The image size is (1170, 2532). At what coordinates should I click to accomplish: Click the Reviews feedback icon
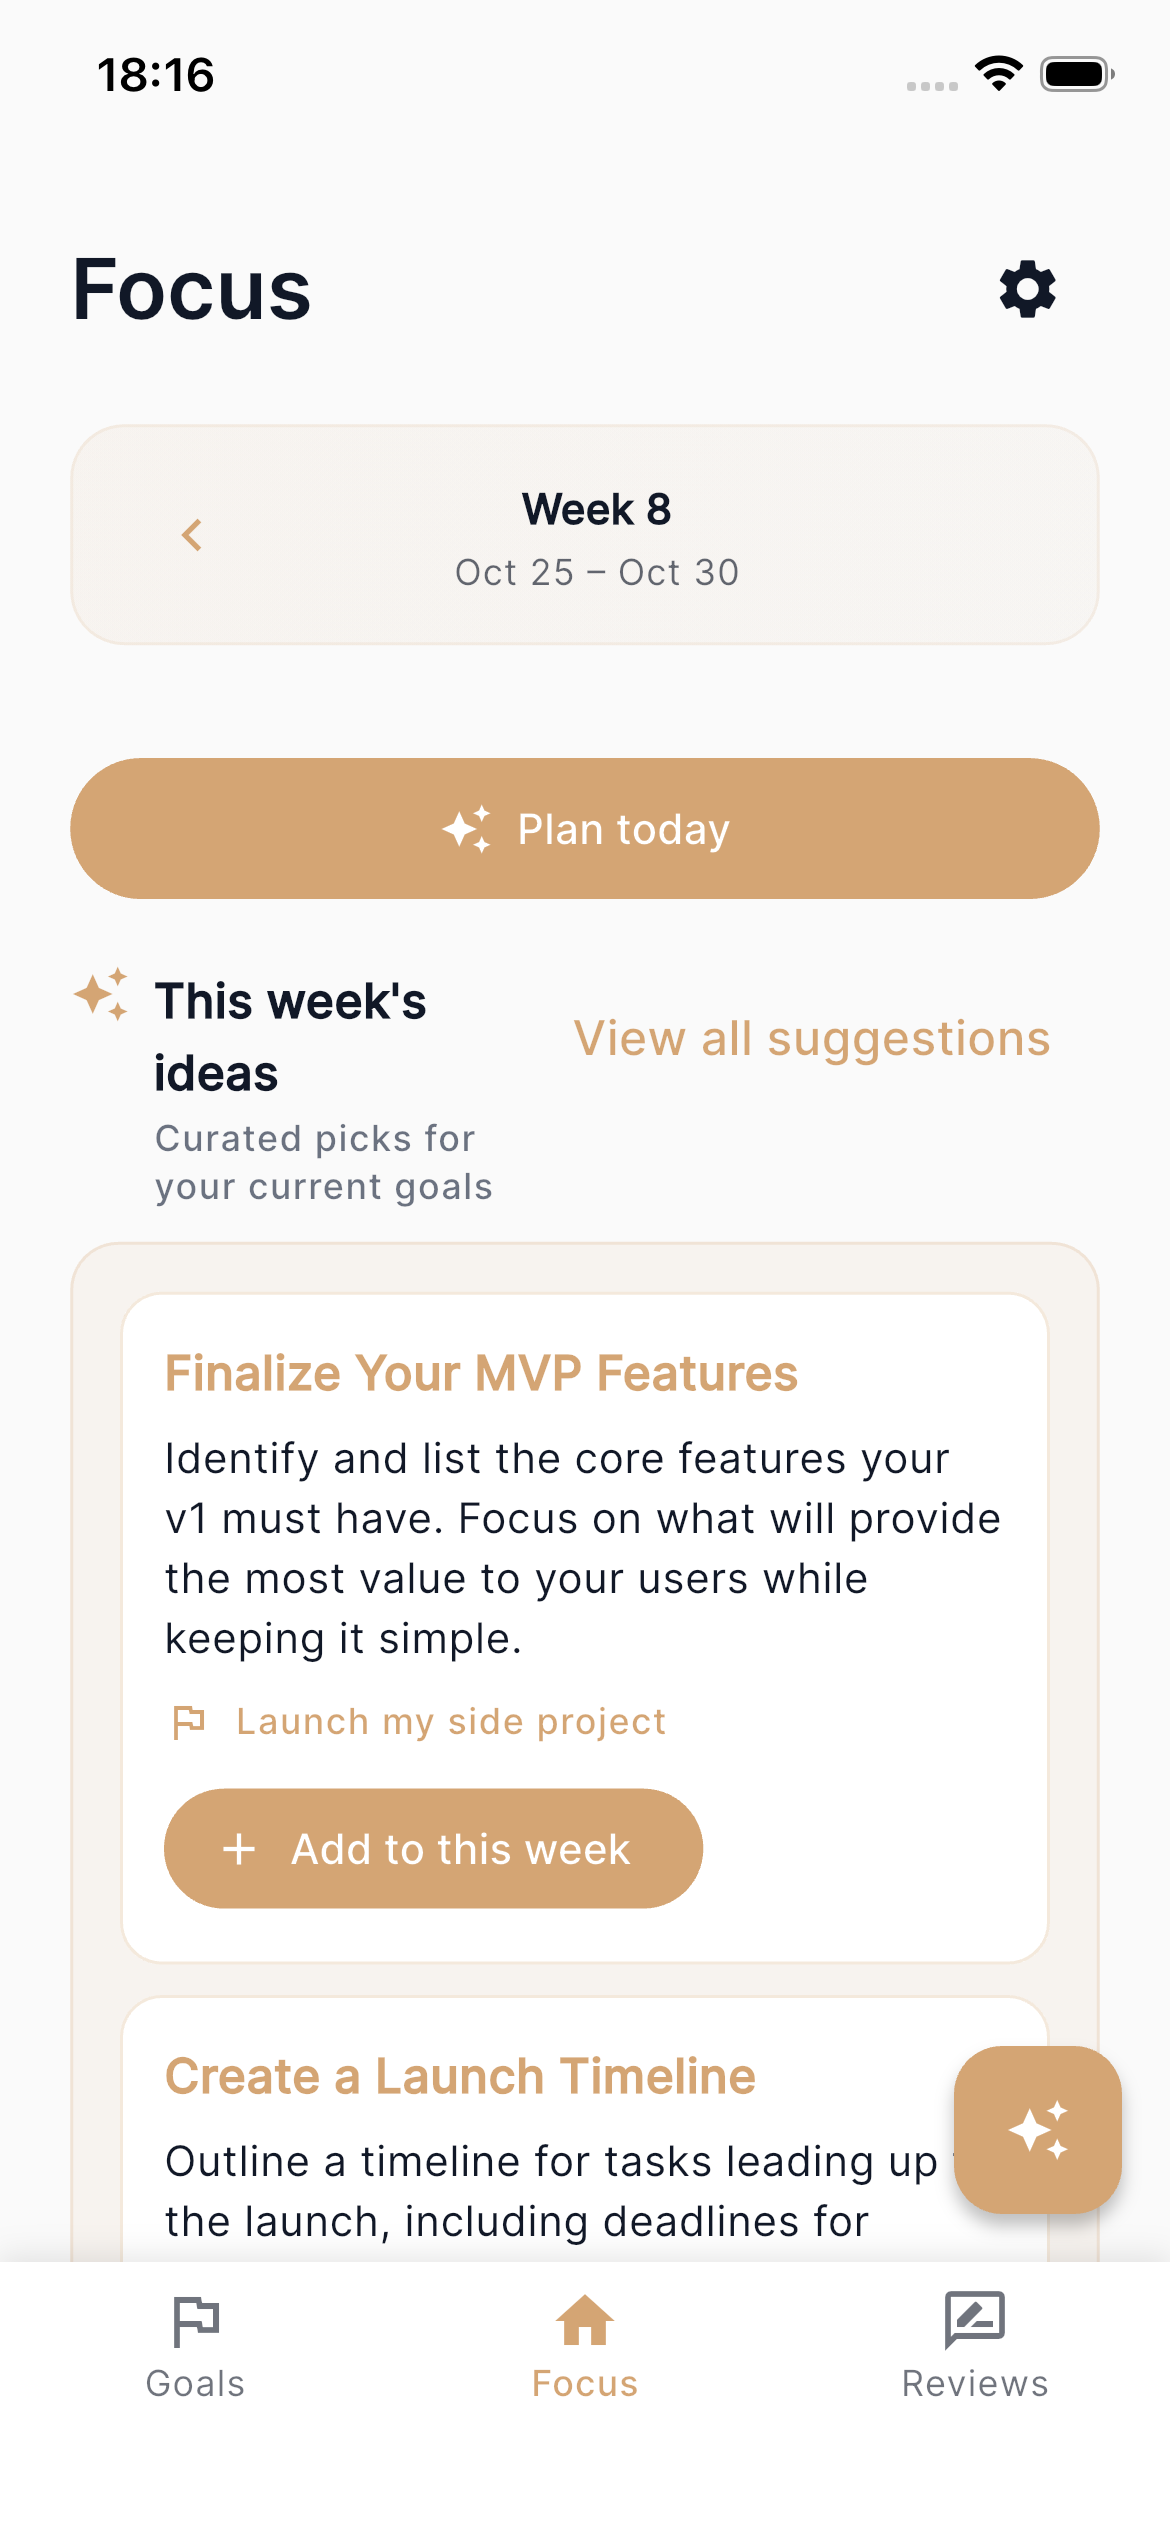click(974, 2322)
